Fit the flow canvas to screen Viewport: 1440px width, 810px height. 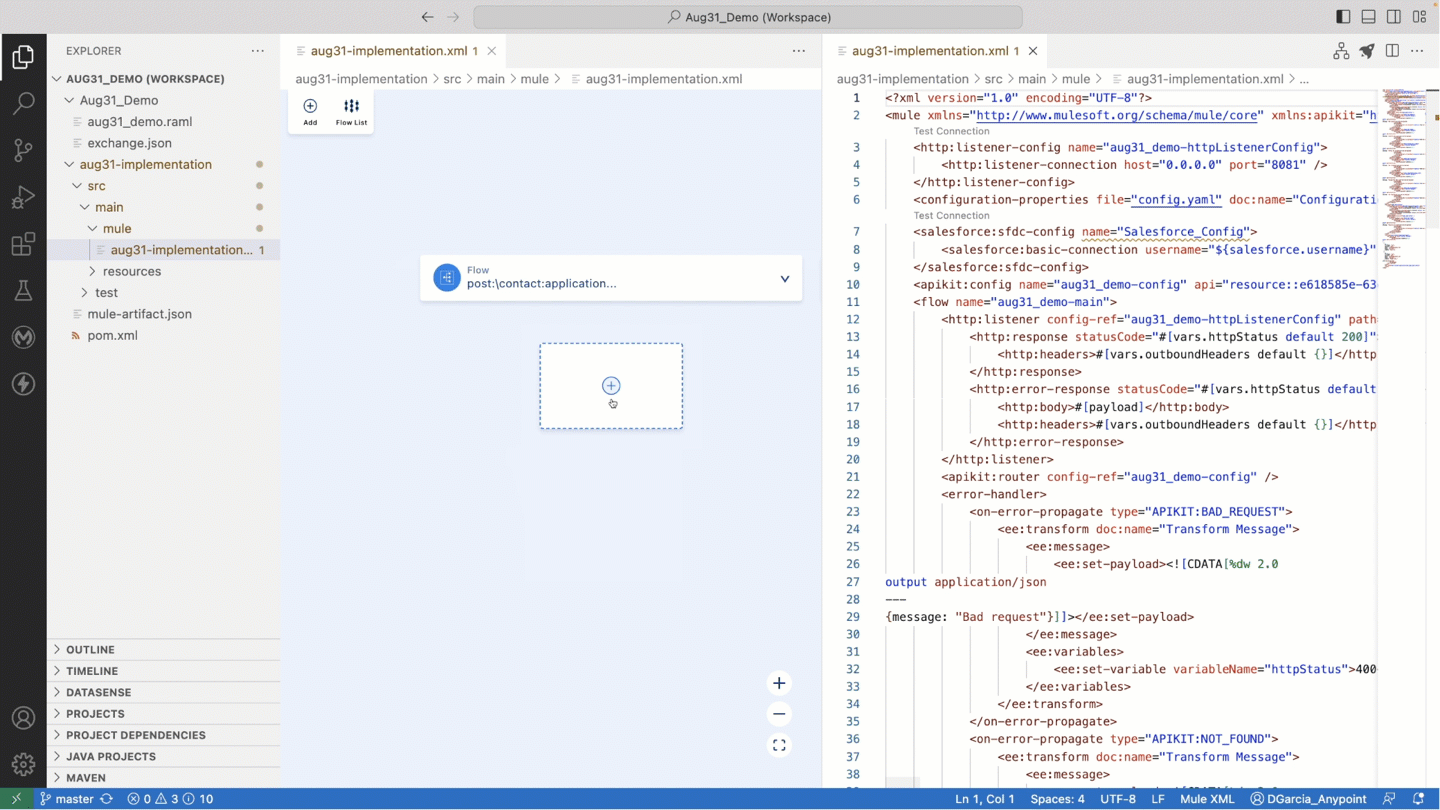[x=779, y=745]
